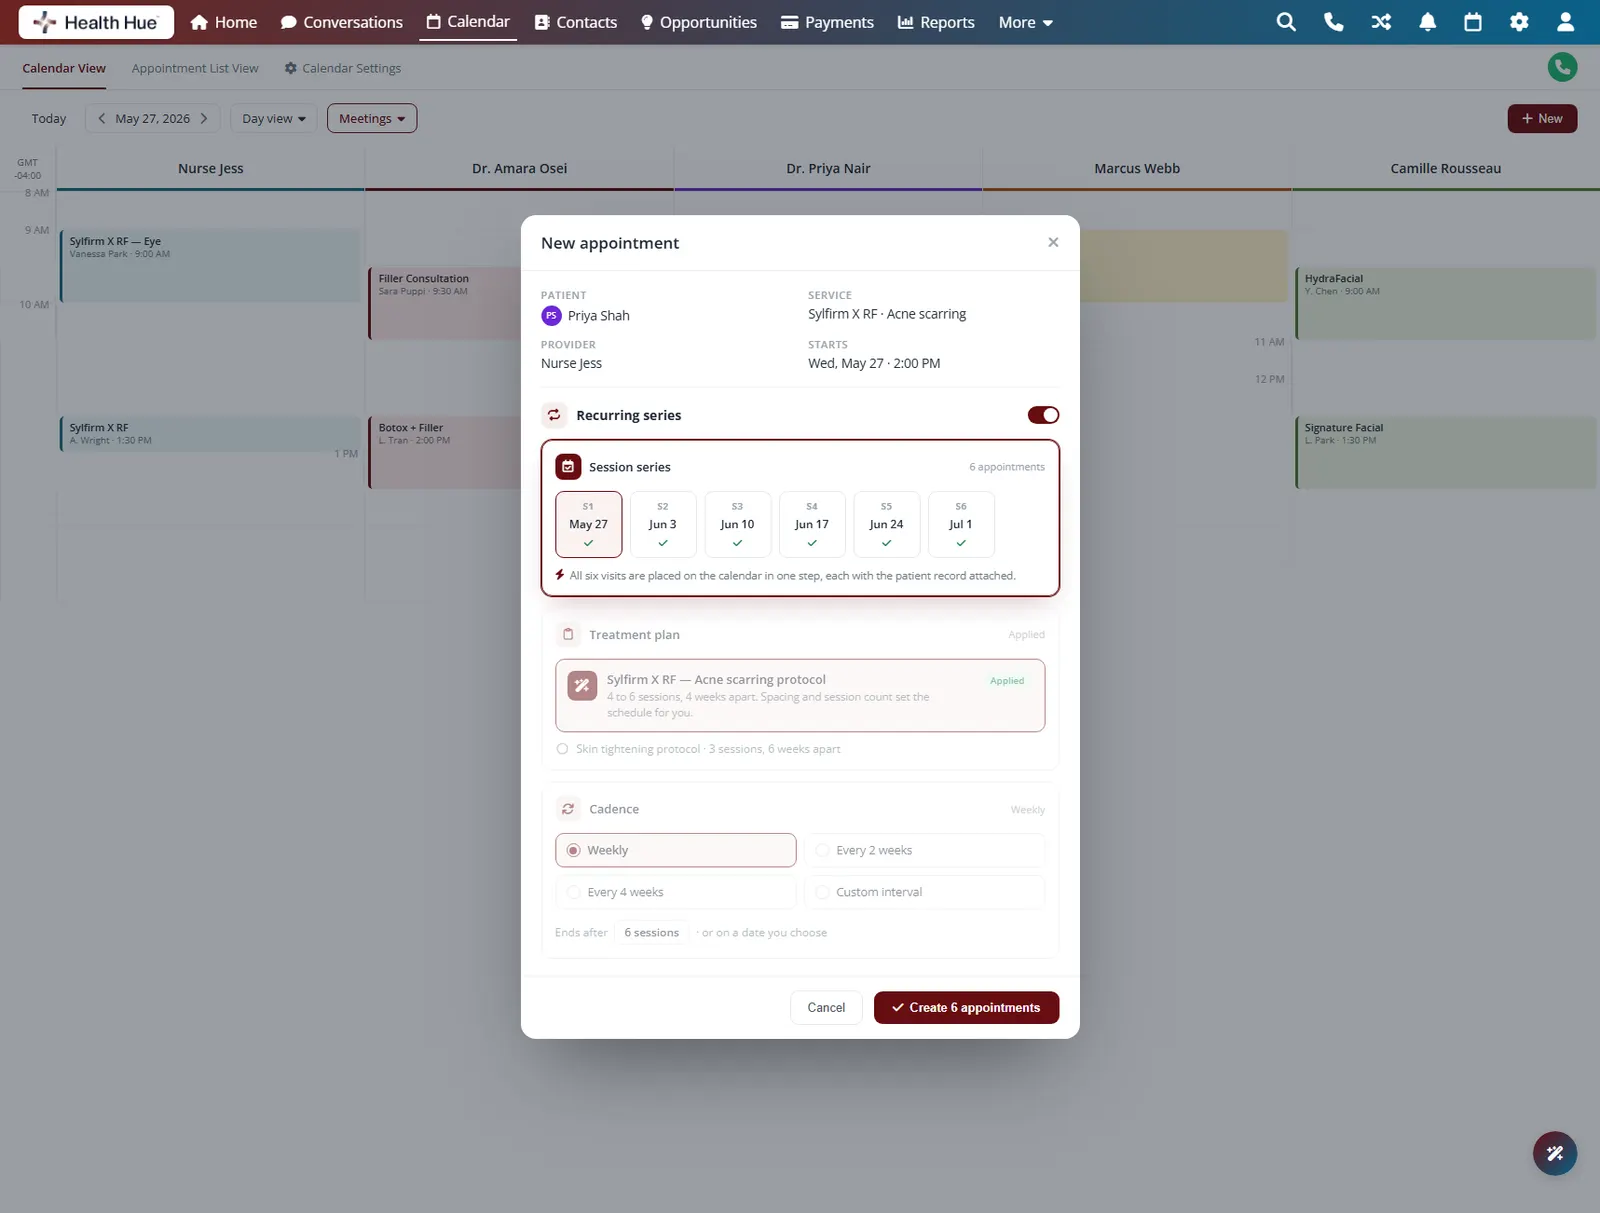This screenshot has height=1213, width=1600.
Task: Go to previous day arrow
Action: [x=101, y=118]
